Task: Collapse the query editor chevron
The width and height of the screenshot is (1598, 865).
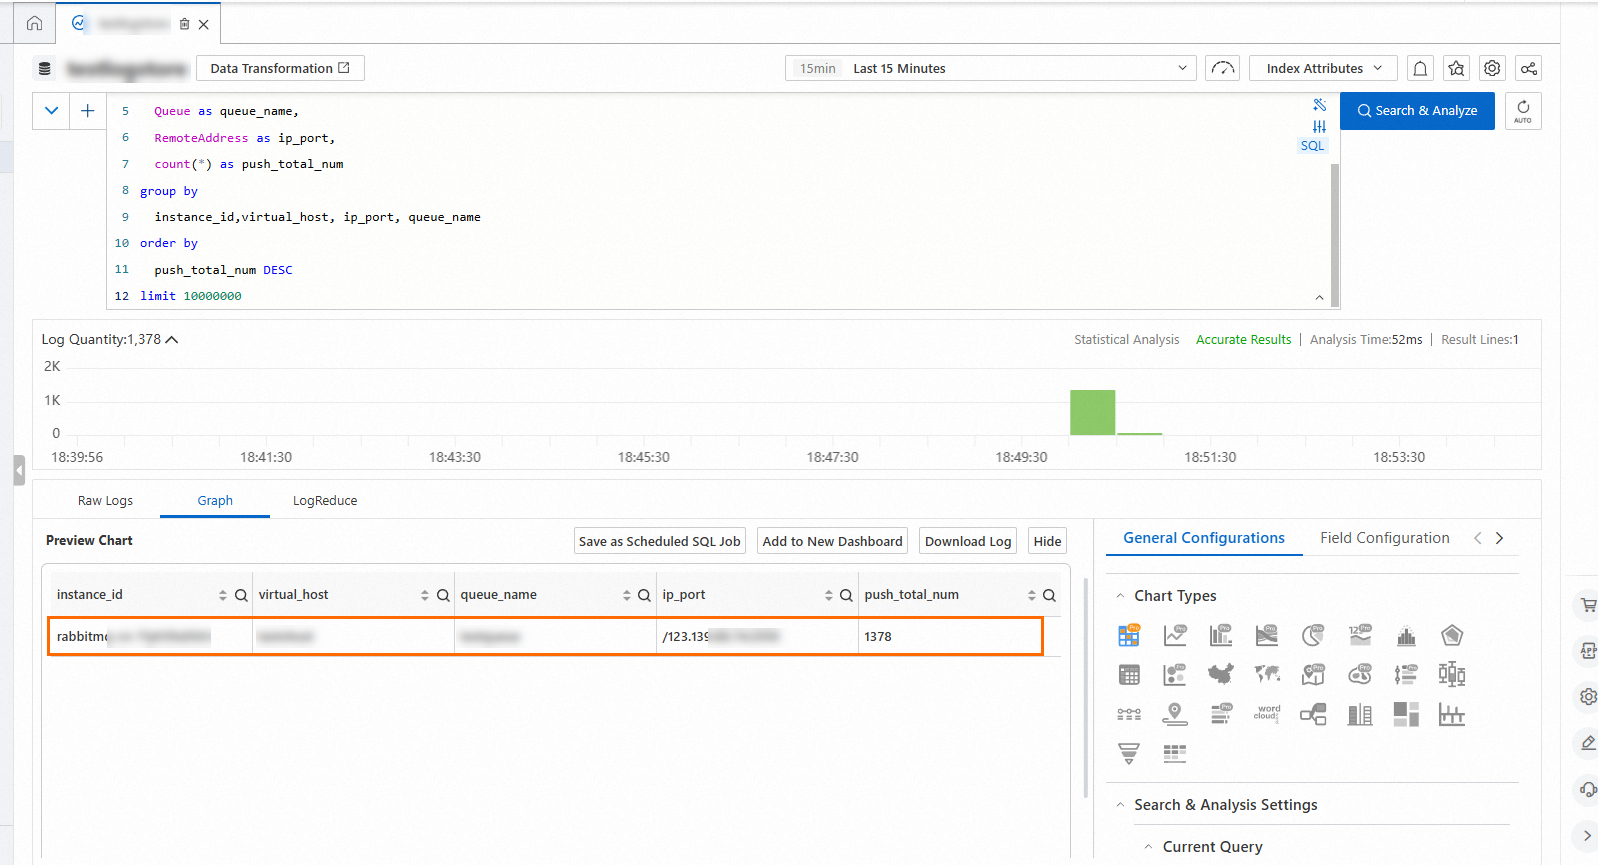Action: (51, 111)
